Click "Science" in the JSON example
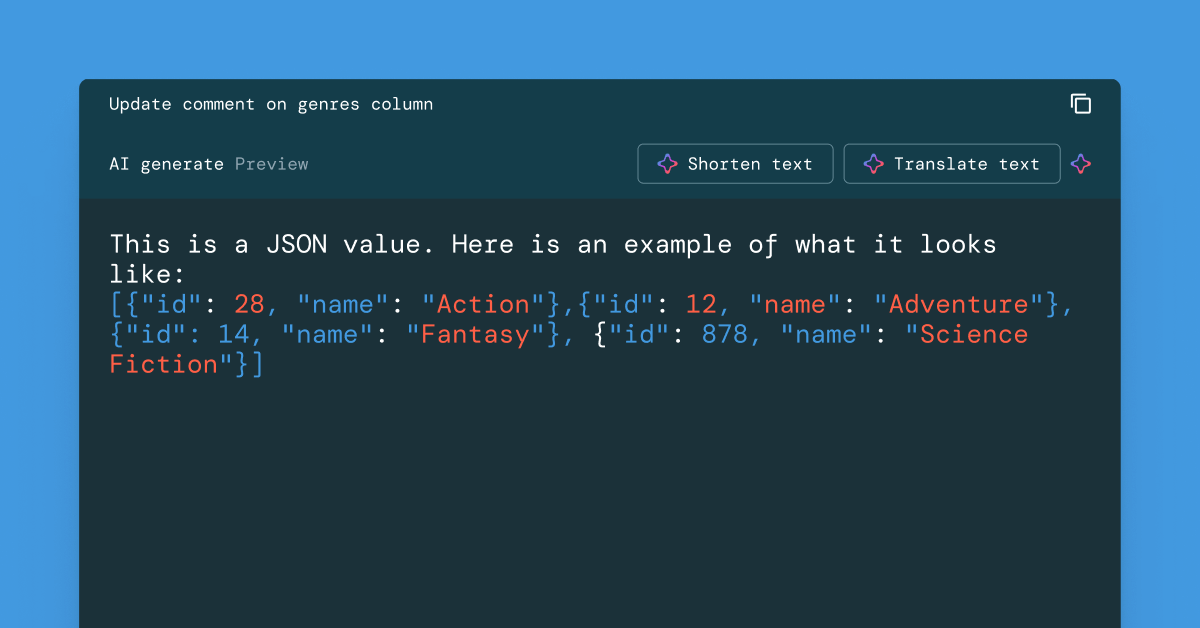The image size is (1200, 628). click(x=974, y=334)
